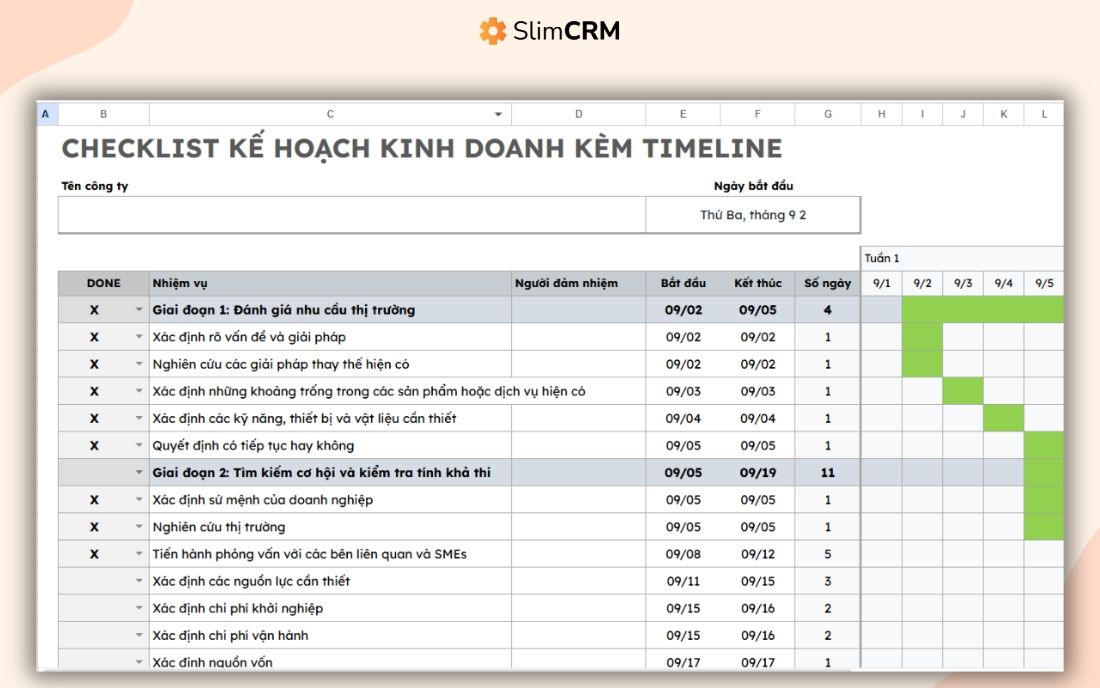The image size is (1100, 688).
Task: Click the 9/3 date header
Action: point(963,283)
